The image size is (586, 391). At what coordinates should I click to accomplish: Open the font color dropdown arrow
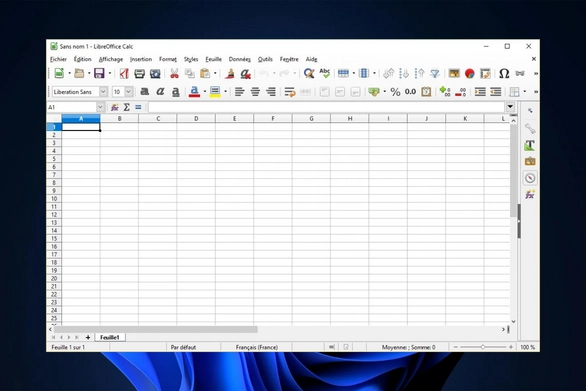point(205,92)
